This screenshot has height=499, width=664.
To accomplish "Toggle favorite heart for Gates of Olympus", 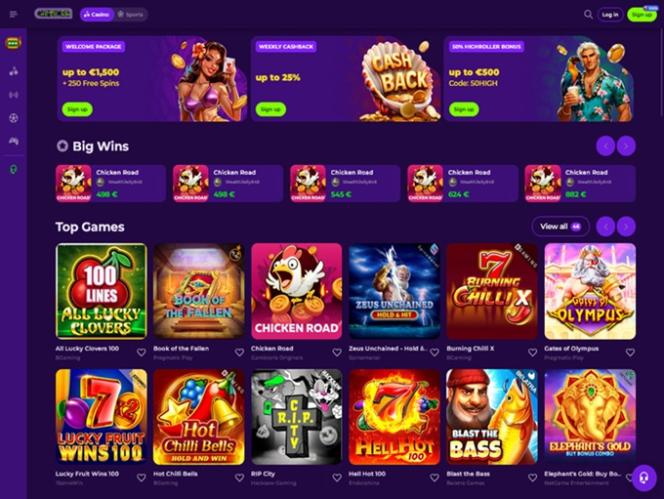I will [x=630, y=352].
